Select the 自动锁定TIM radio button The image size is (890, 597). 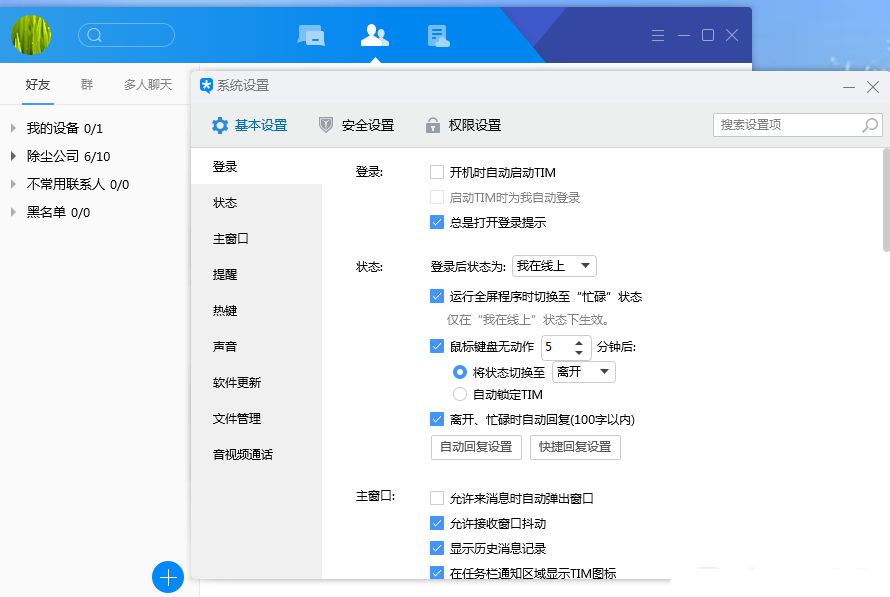460,394
